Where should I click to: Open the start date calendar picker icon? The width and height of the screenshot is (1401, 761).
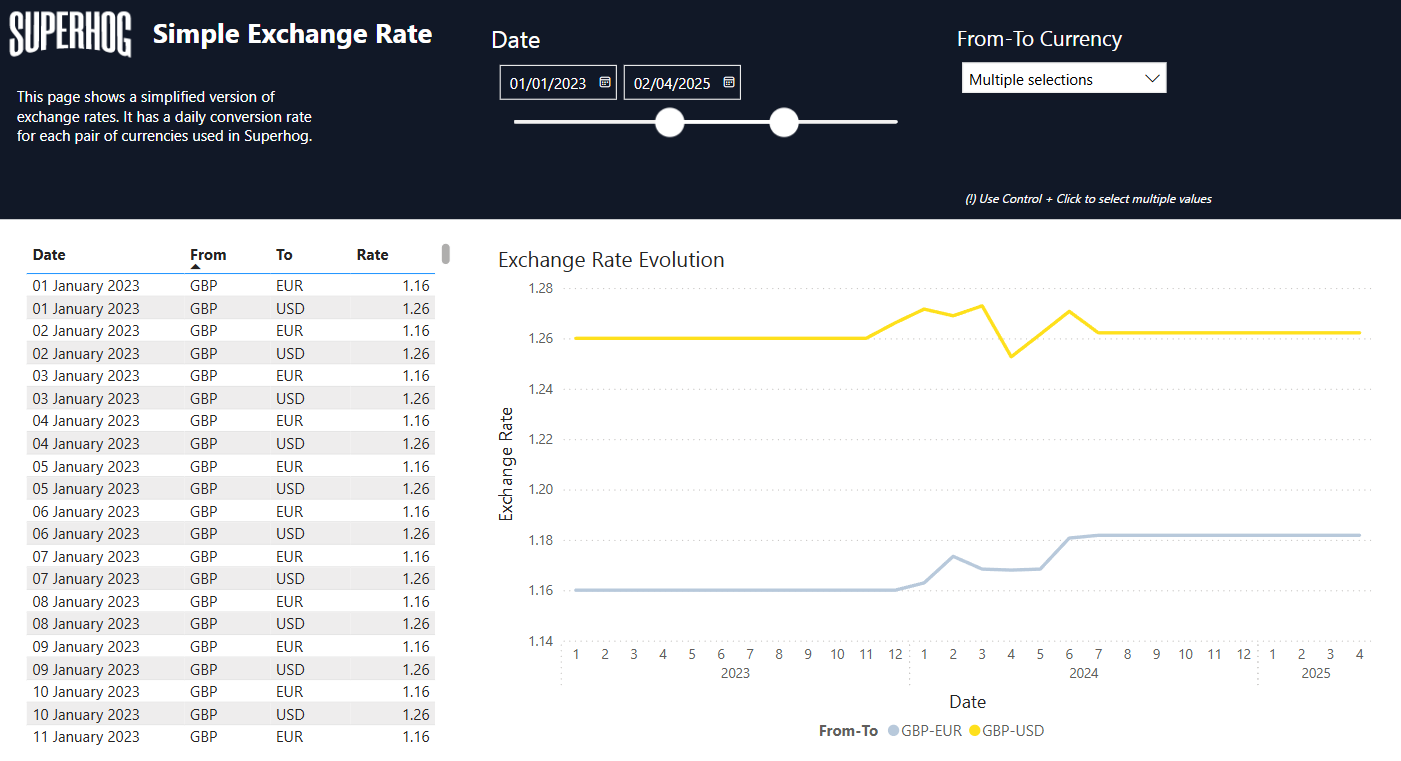(x=605, y=83)
